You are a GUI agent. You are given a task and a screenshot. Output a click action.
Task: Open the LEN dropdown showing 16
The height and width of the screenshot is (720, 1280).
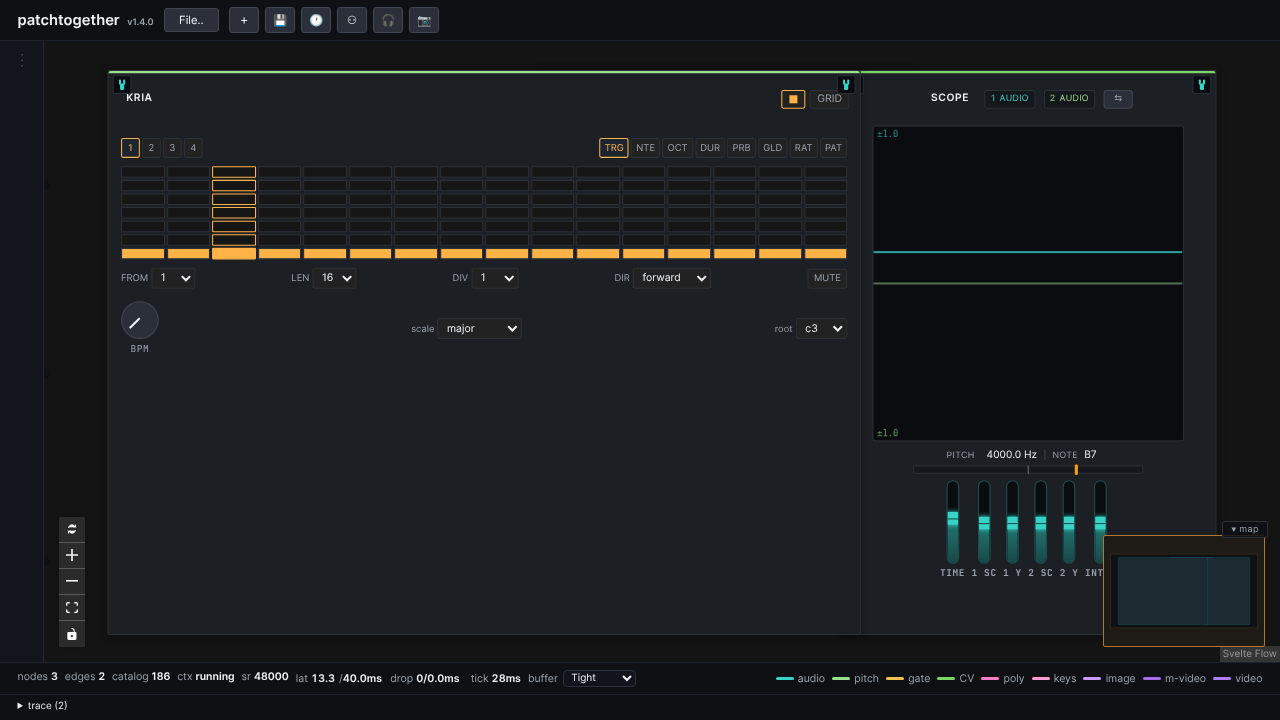click(334, 278)
